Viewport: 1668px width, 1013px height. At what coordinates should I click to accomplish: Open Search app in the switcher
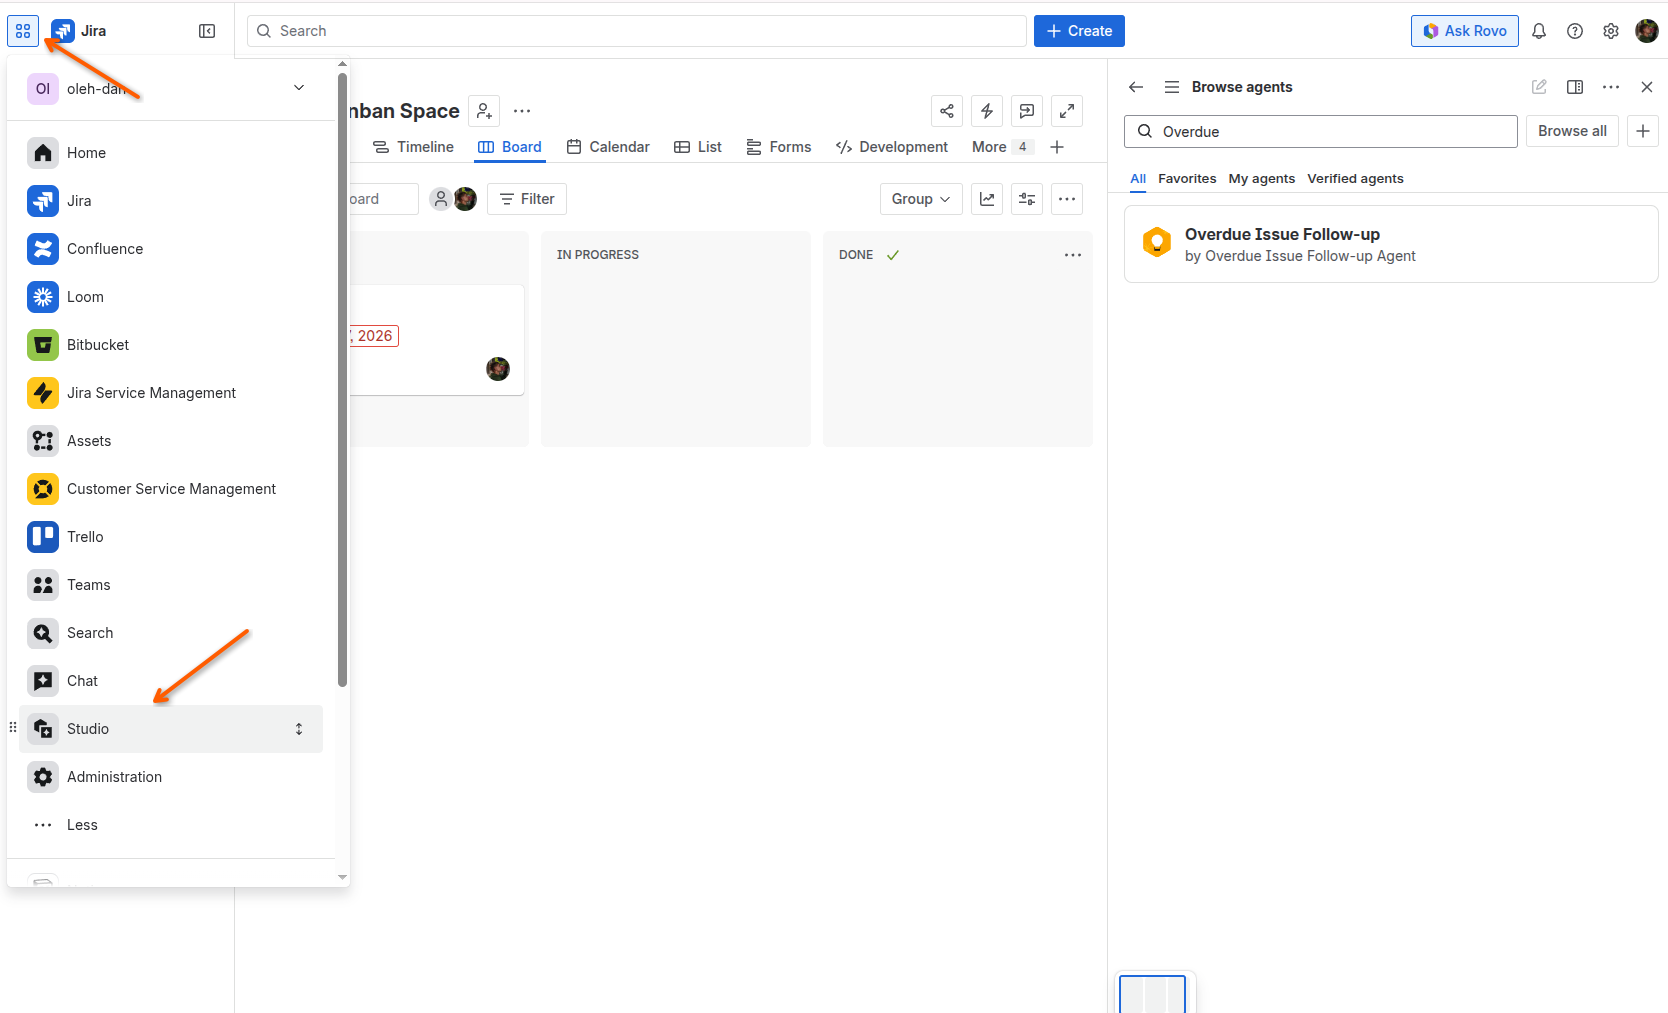point(171,633)
